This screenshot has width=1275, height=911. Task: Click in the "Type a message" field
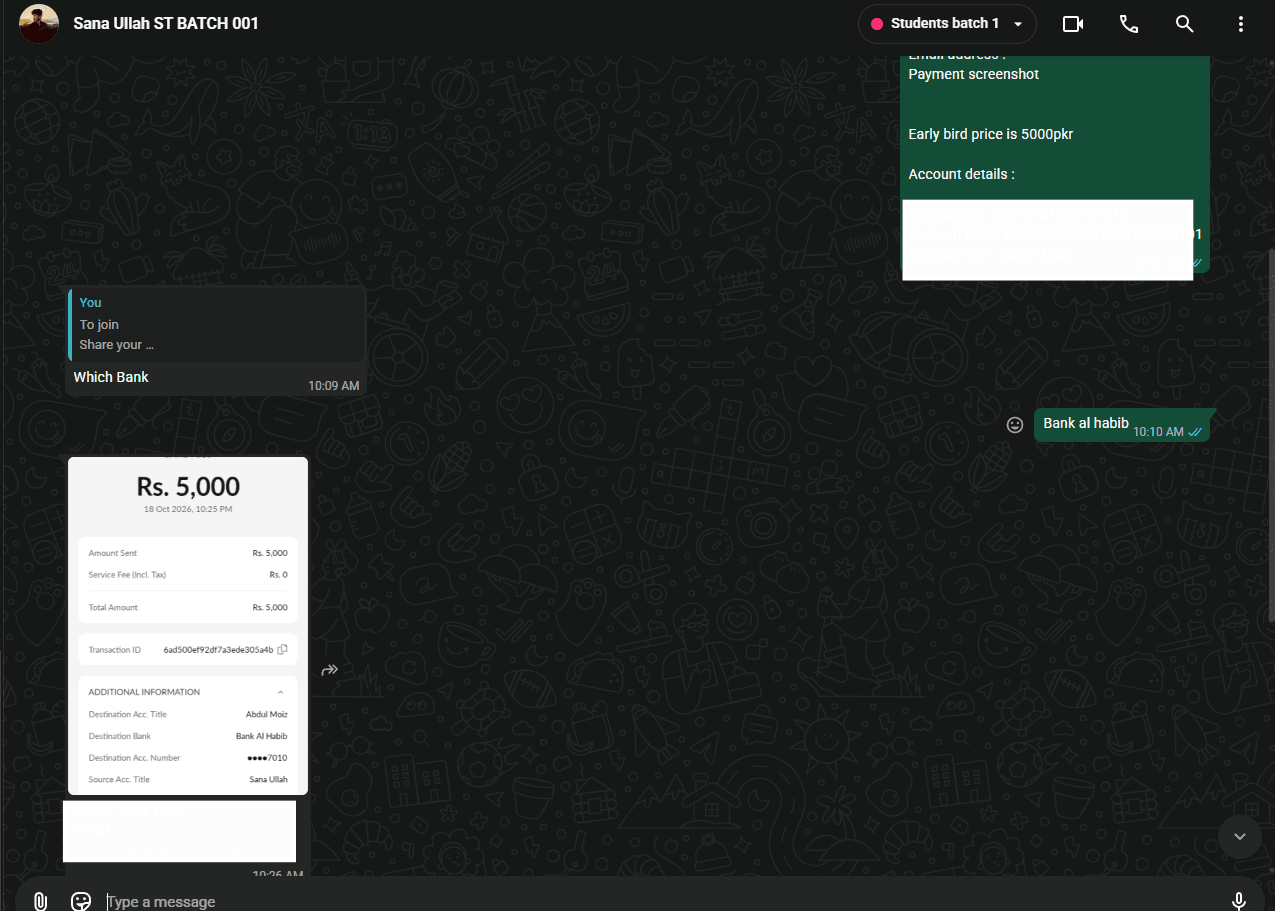point(660,901)
